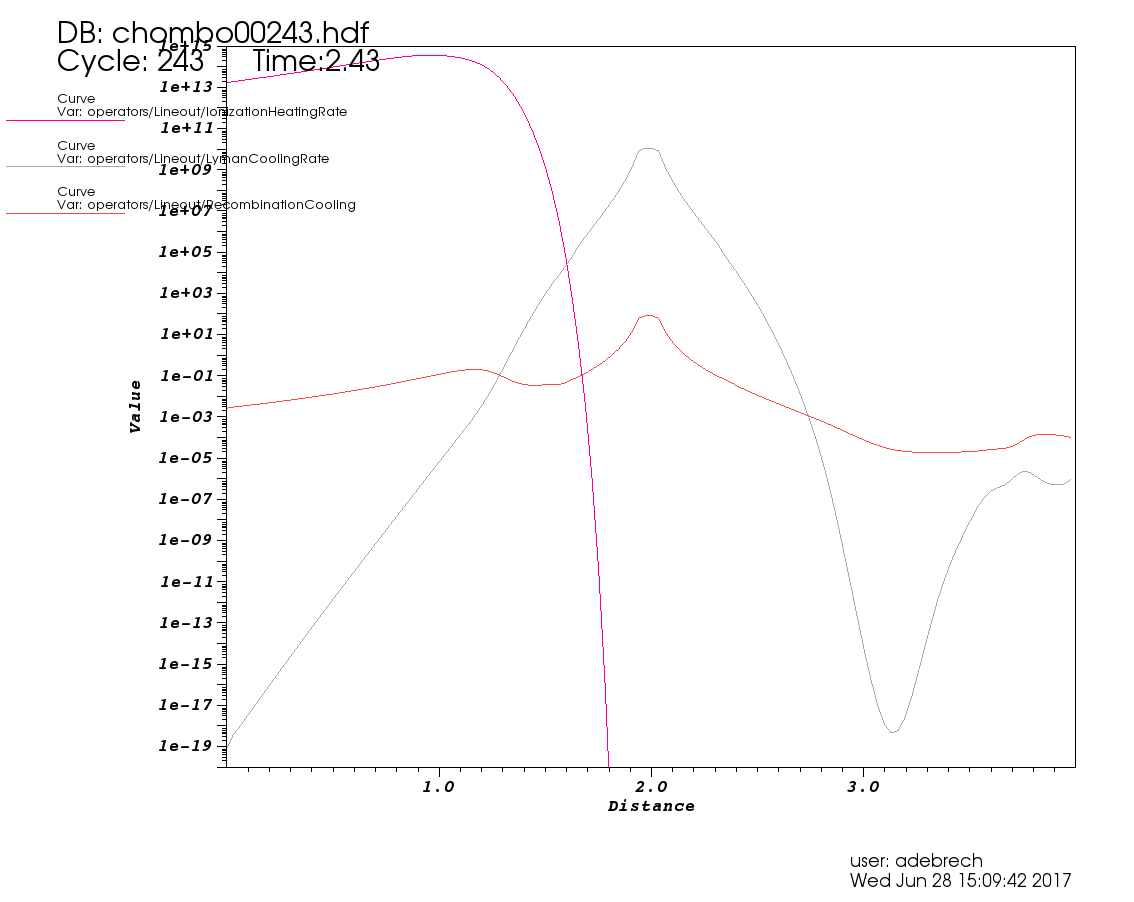Click the 2.0 tick label on Distance axis
This screenshot has height=902, width=1134.
(x=651, y=787)
